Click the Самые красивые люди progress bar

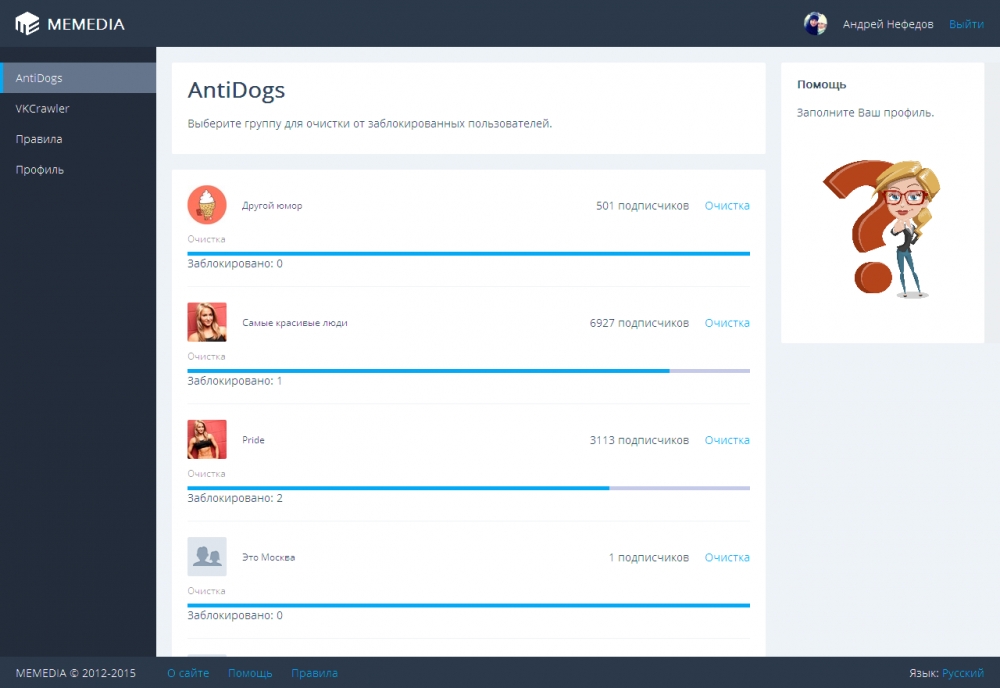(x=469, y=371)
